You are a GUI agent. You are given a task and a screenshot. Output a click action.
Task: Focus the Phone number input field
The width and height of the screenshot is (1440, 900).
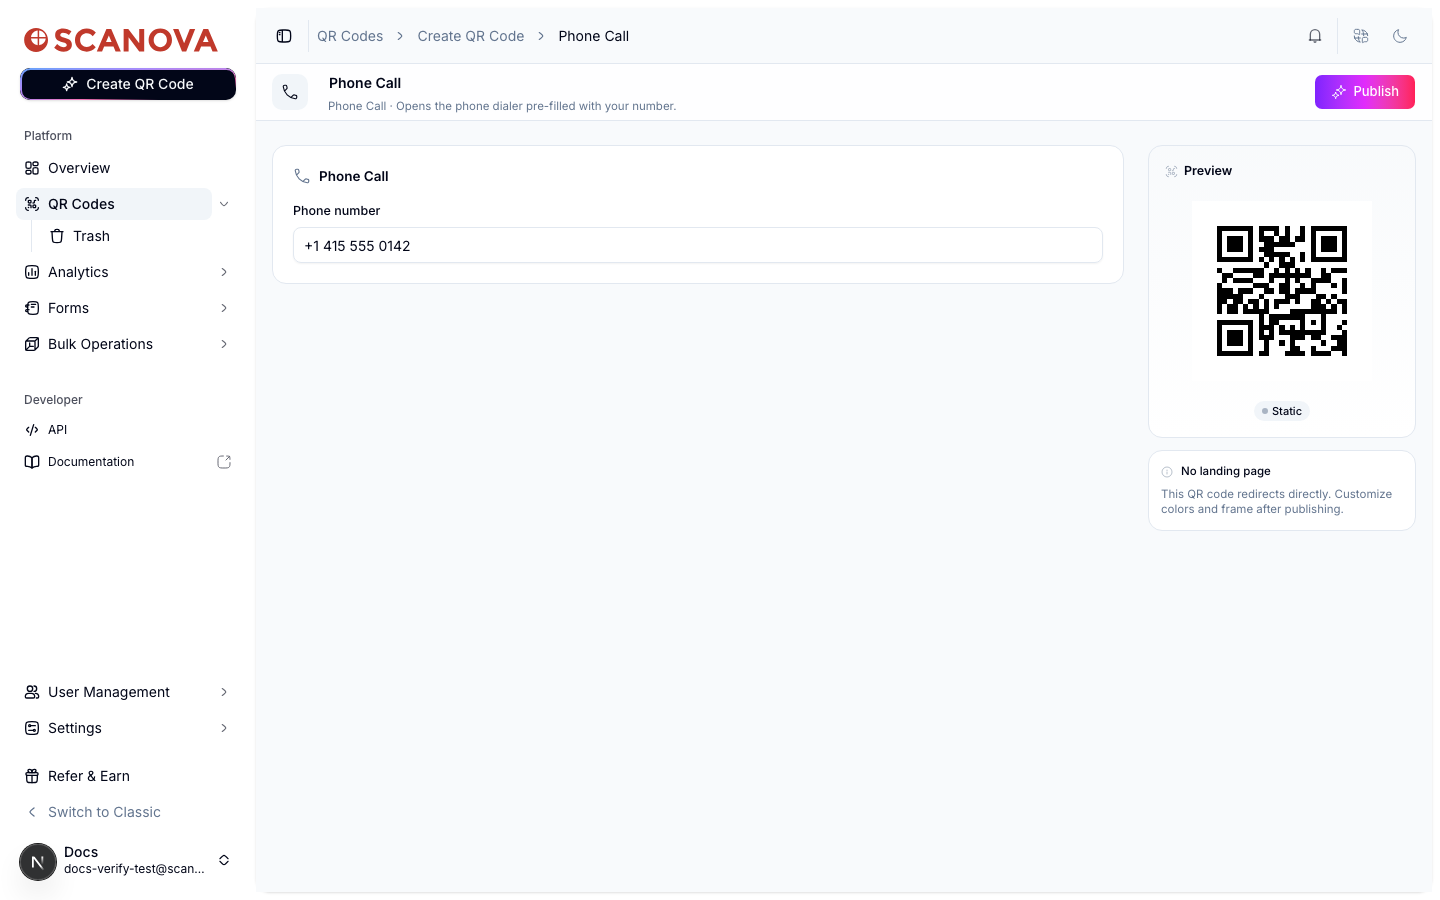[698, 245]
